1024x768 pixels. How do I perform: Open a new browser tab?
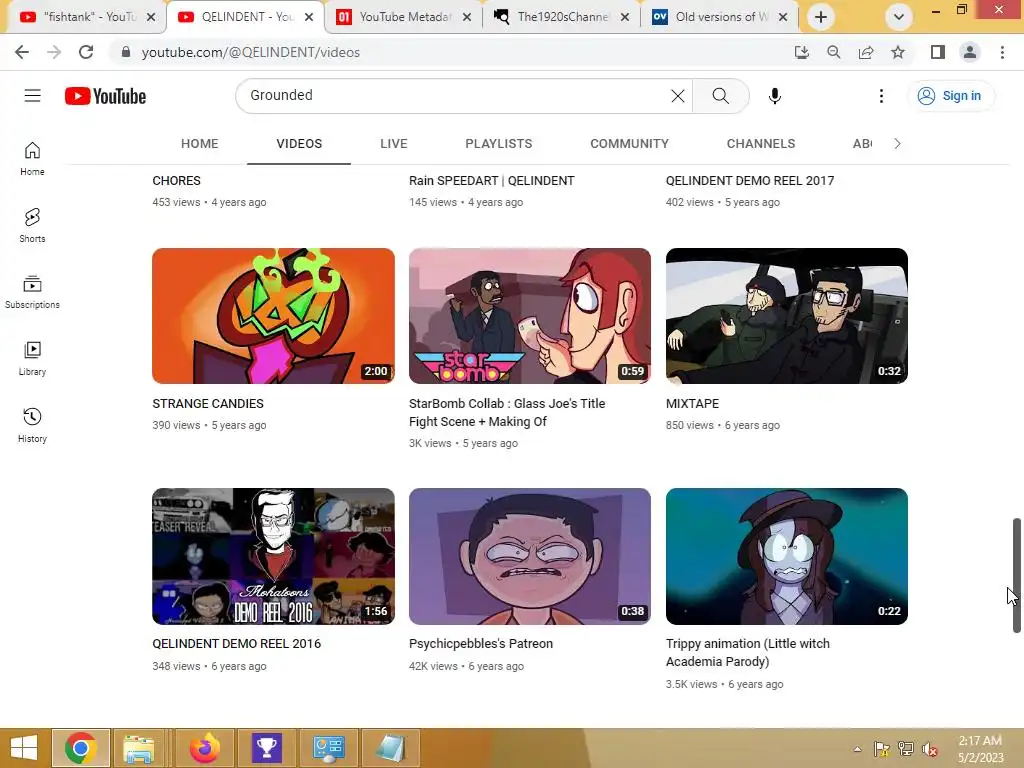click(821, 17)
